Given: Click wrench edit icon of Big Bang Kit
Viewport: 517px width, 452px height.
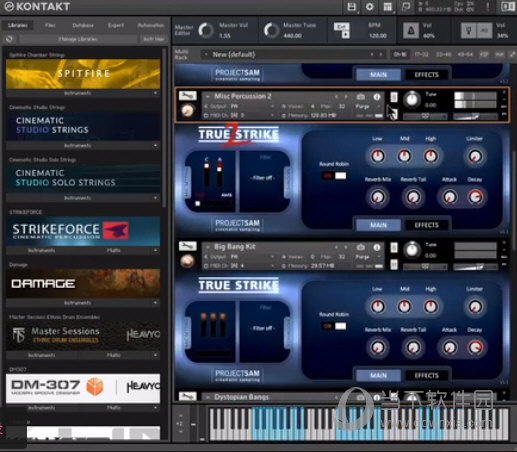Looking at the screenshot, I should coord(187,247).
